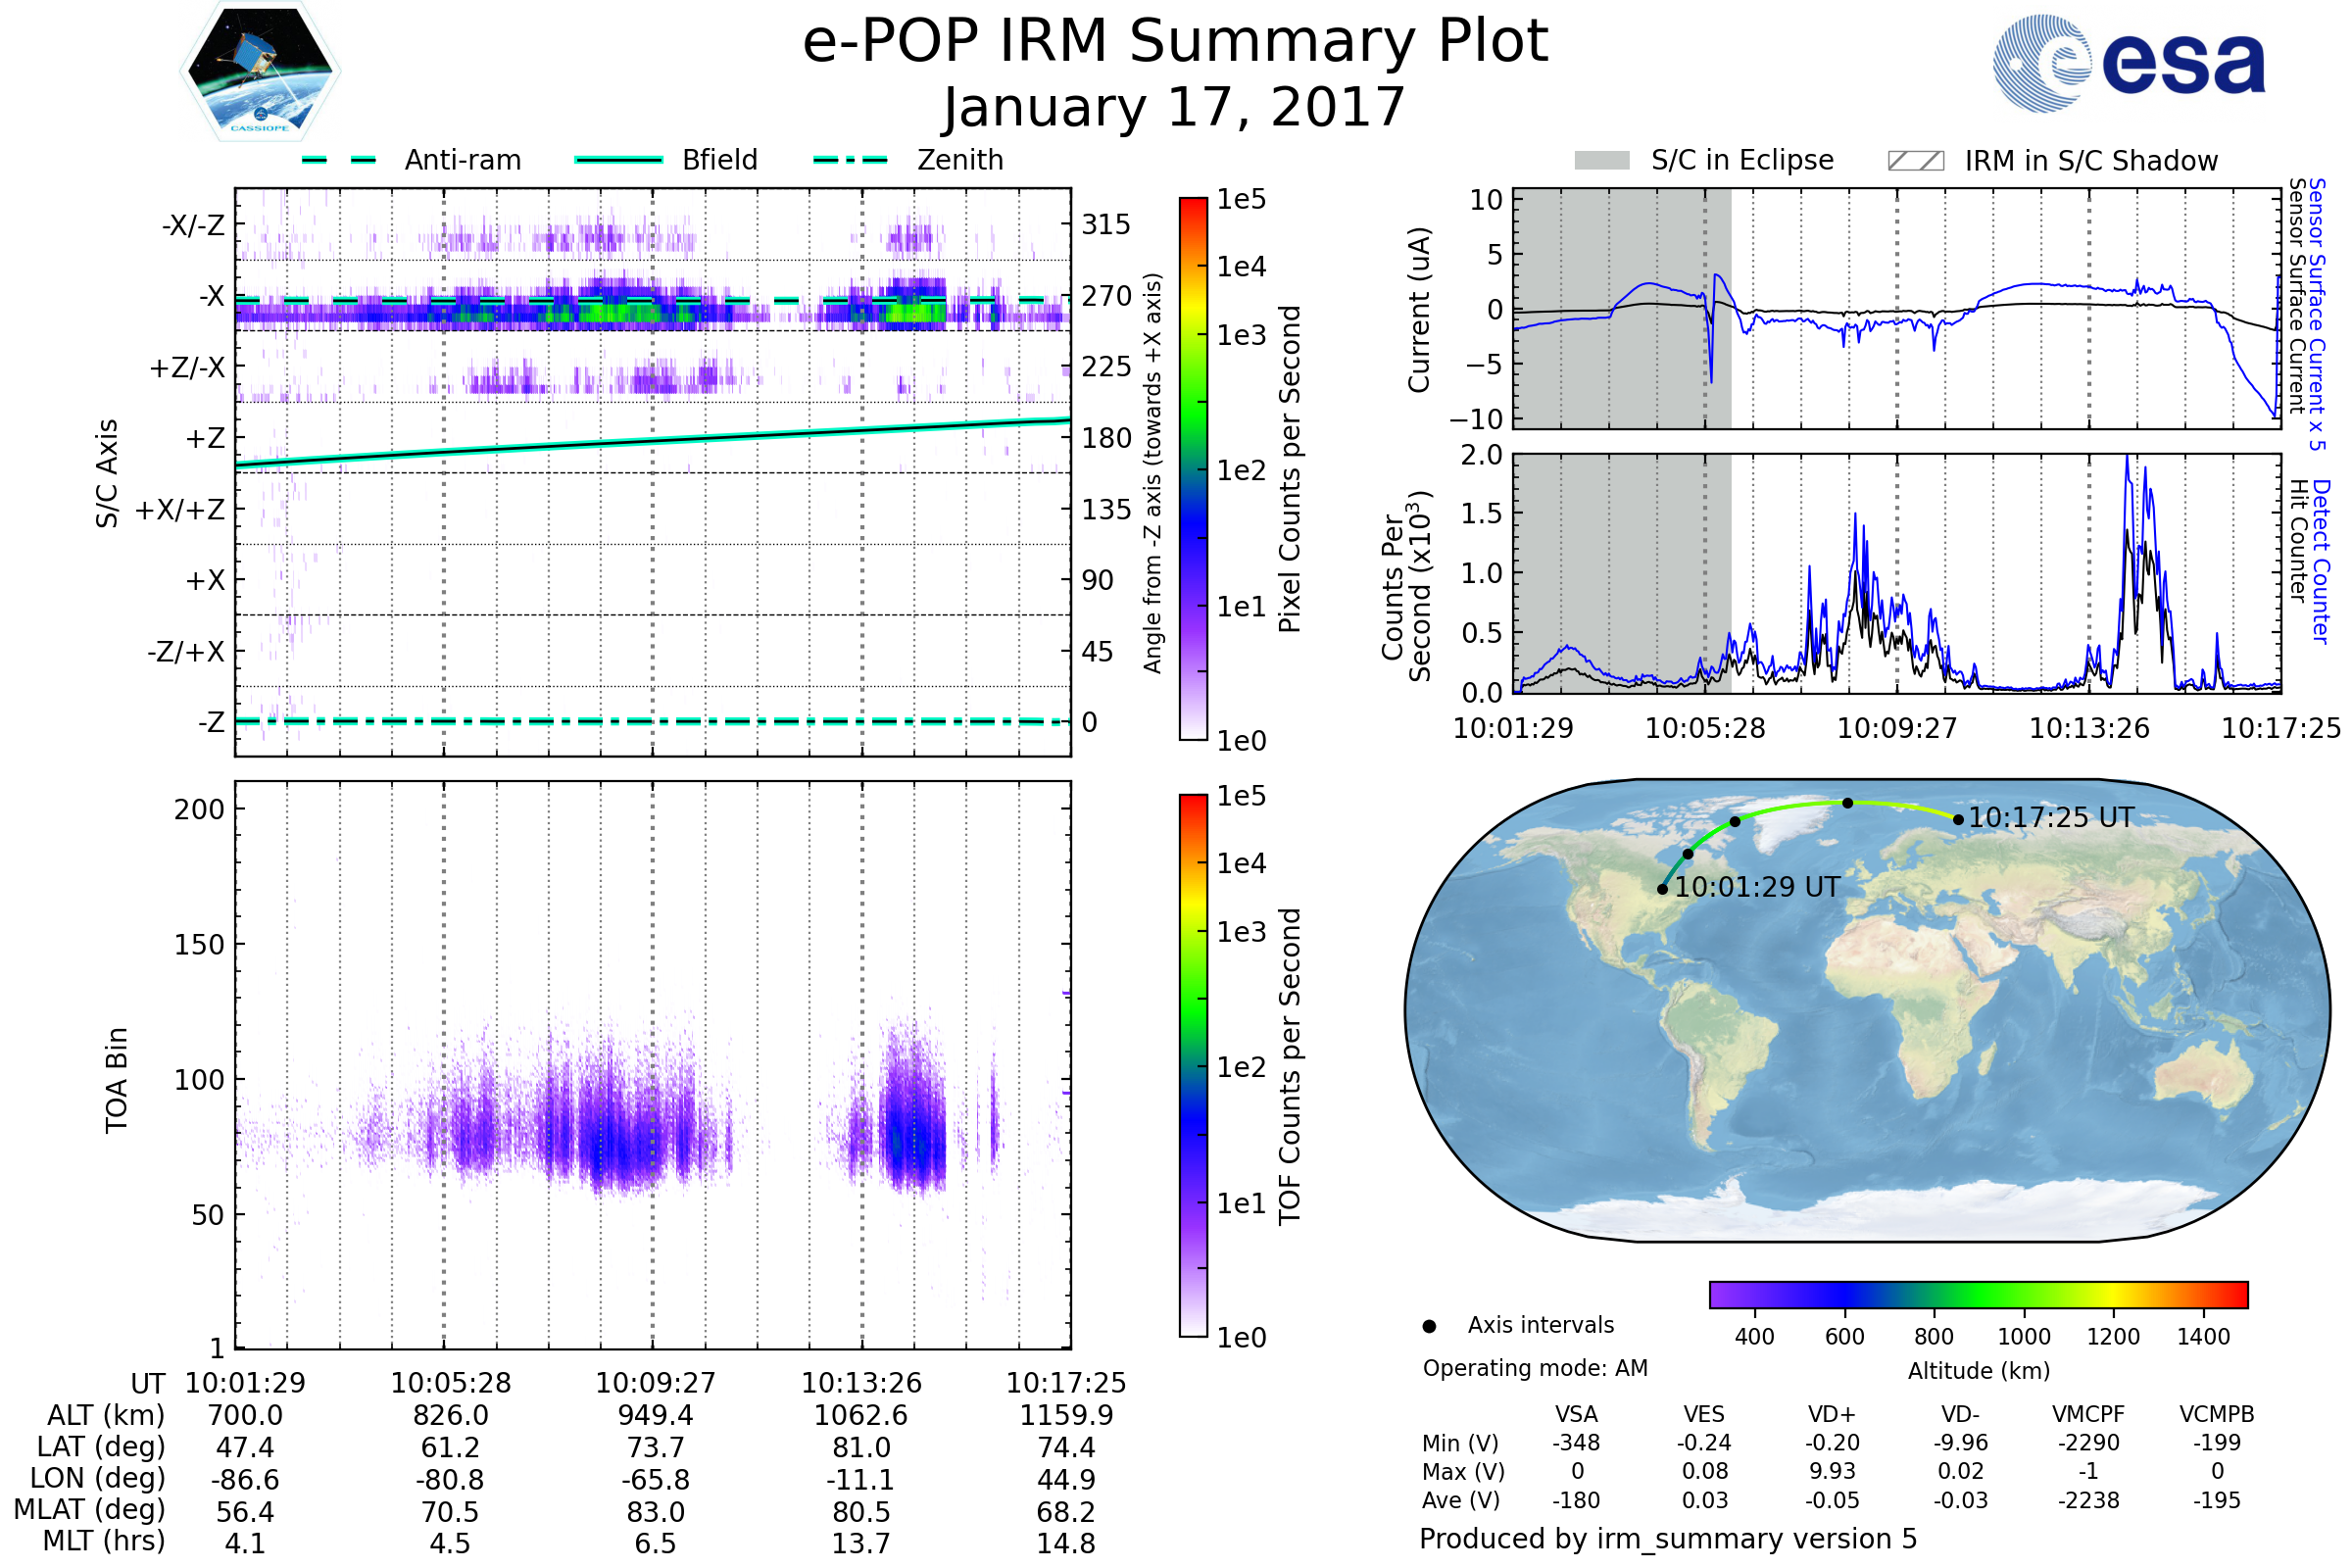Click the IRM in S/C Shadow hatched swatch
Viewport: 2352px width, 1568px height.
tap(1915, 161)
